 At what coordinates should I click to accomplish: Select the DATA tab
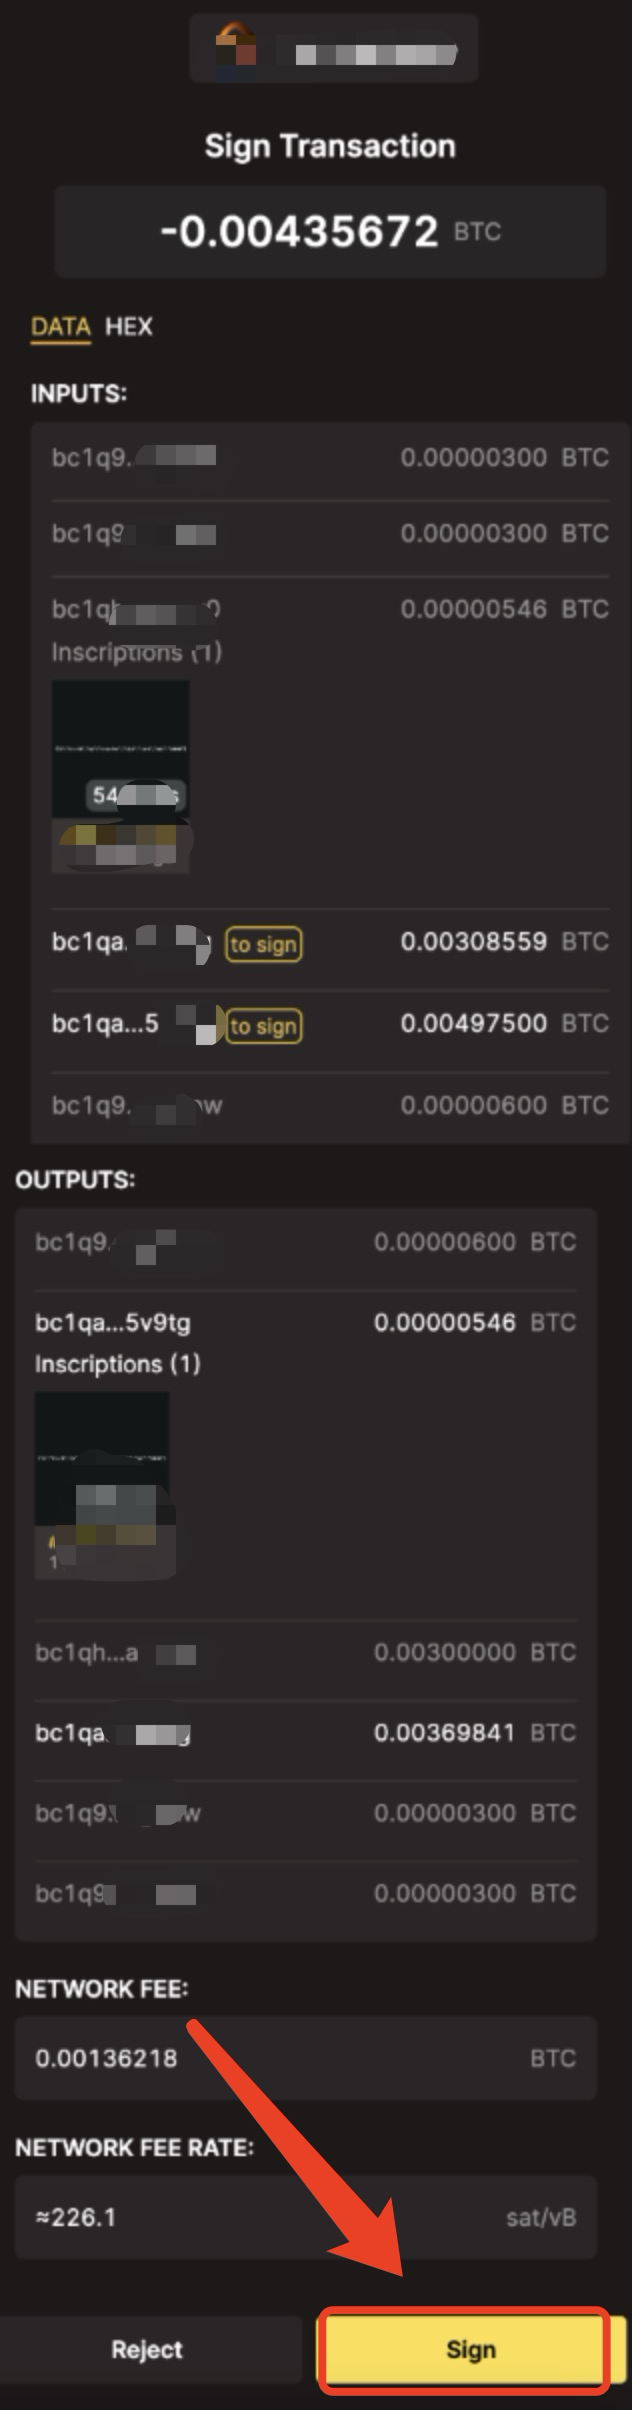(60, 326)
